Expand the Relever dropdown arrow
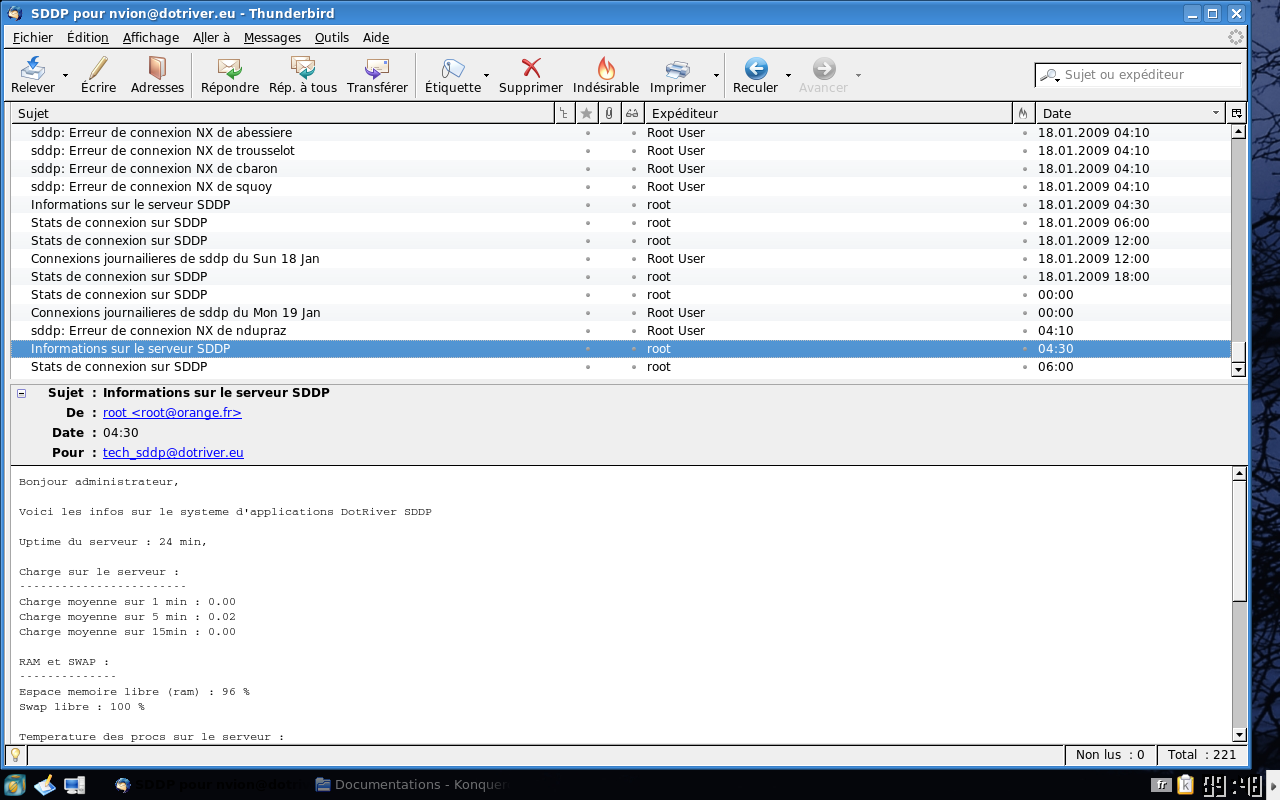The height and width of the screenshot is (800, 1280). (x=66, y=76)
